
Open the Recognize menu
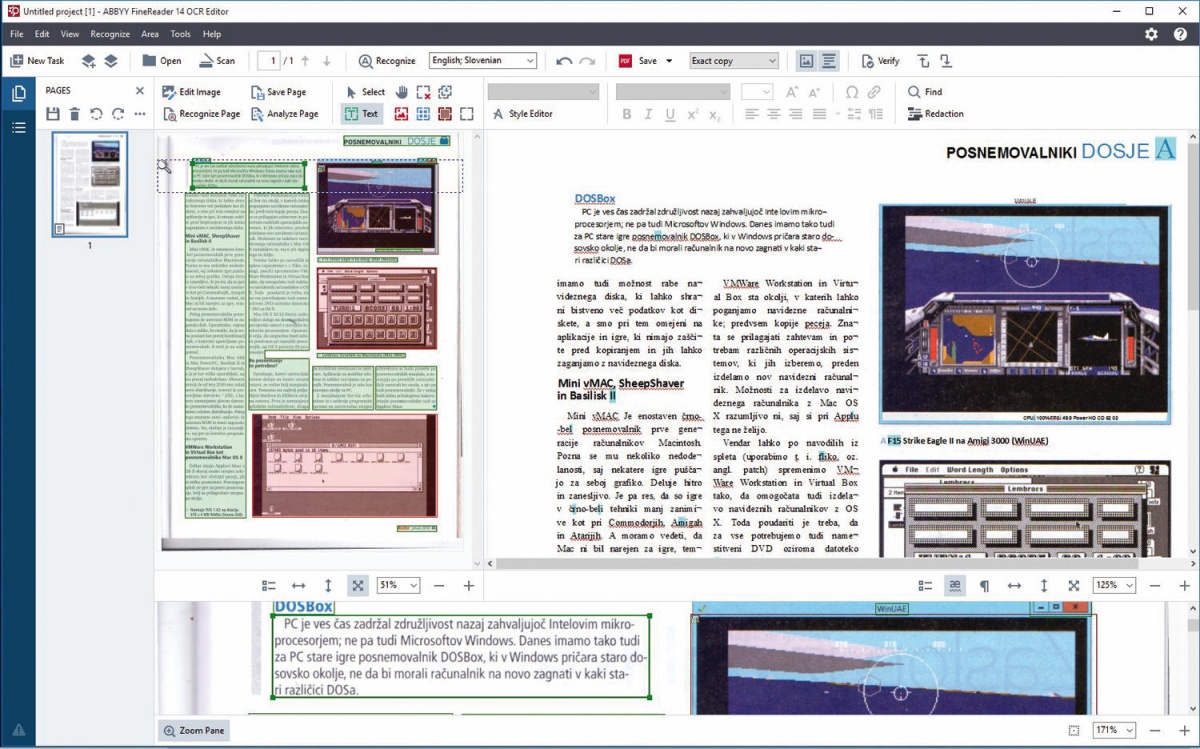pos(110,34)
